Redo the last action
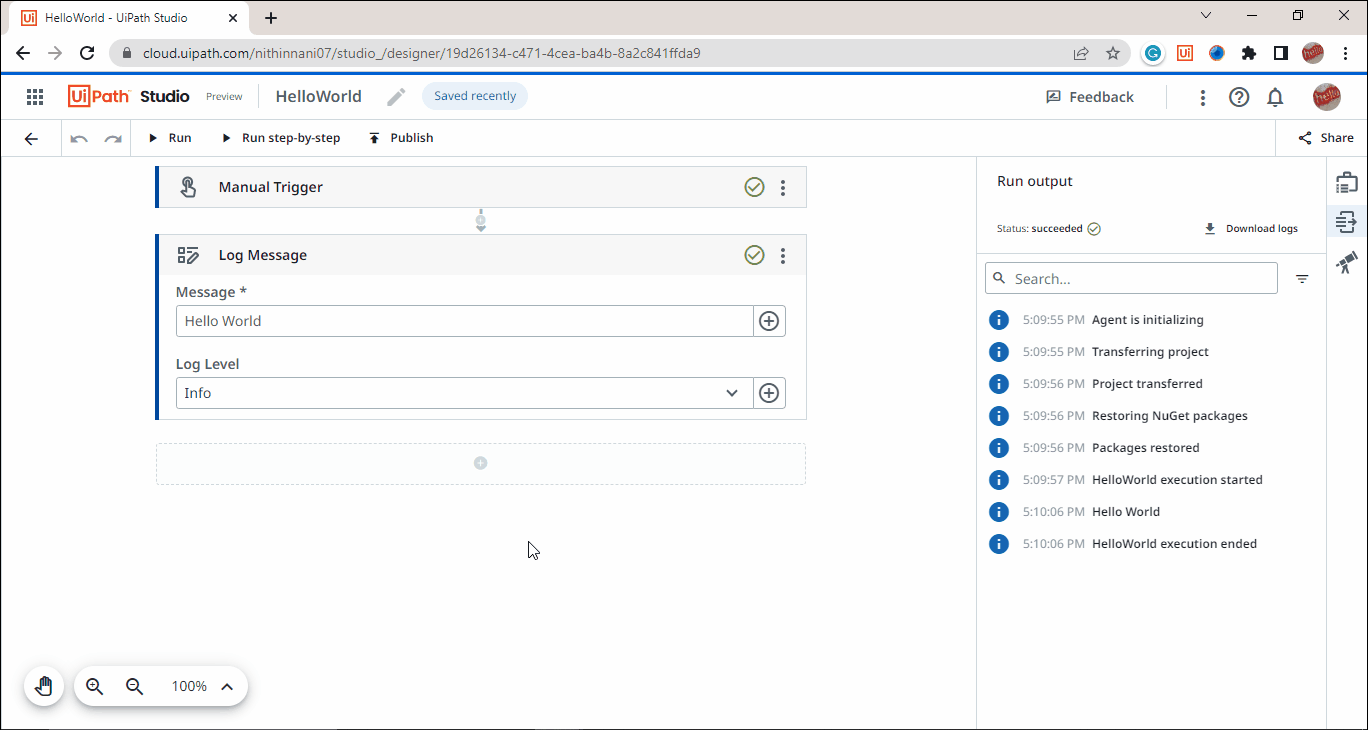The image size is (1368, 730). click(113, 138)
